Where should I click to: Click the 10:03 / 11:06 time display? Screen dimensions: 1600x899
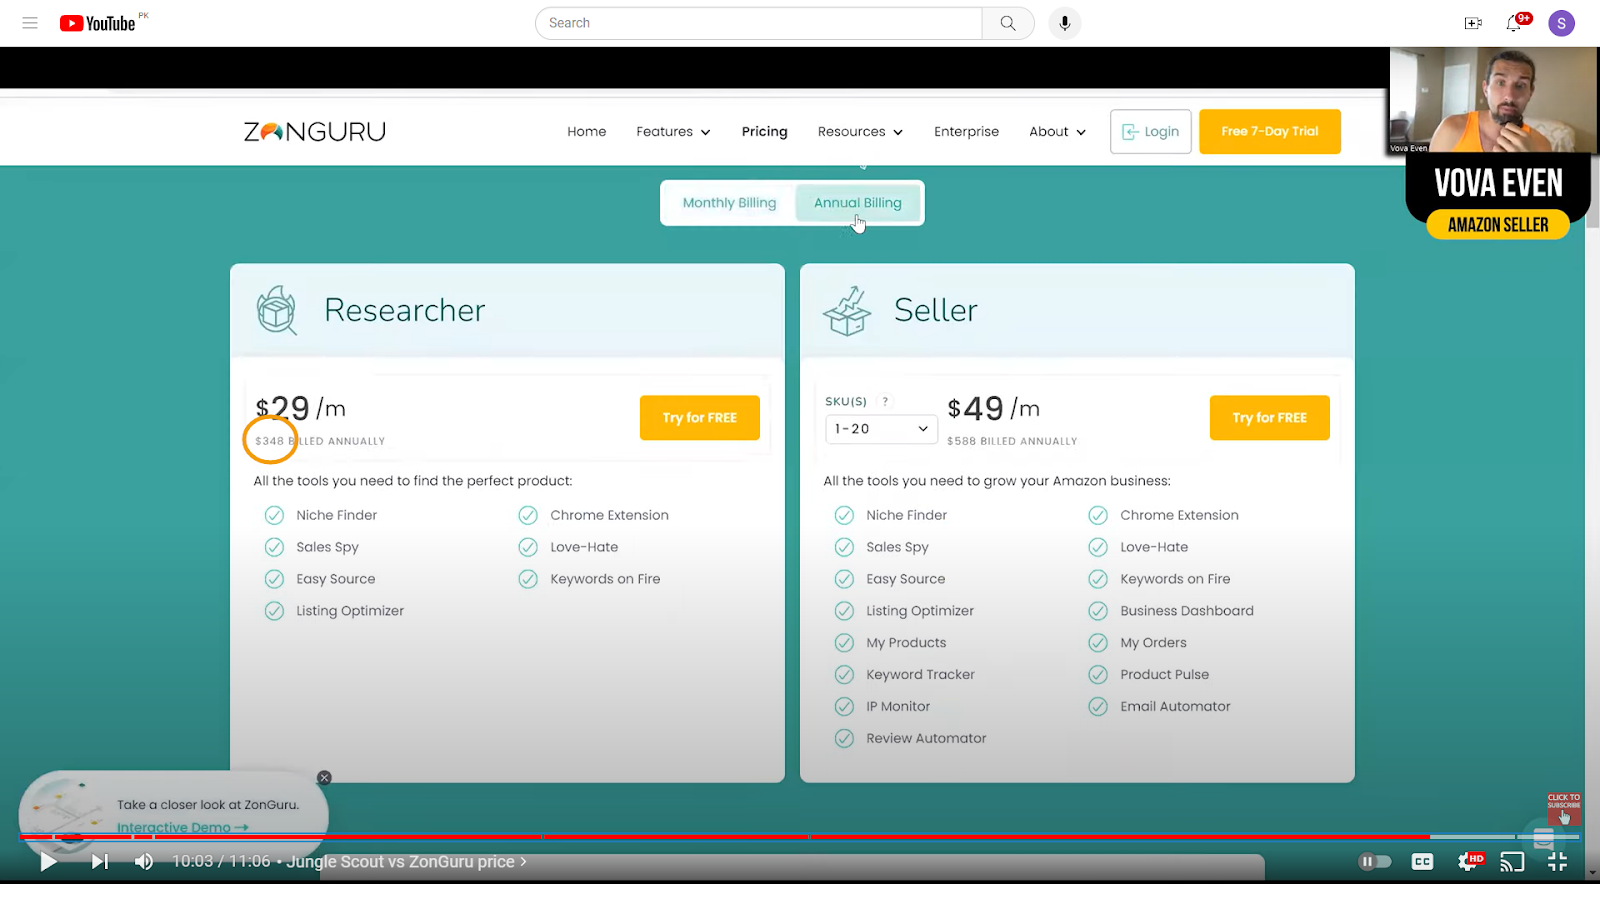click(221, 862)
